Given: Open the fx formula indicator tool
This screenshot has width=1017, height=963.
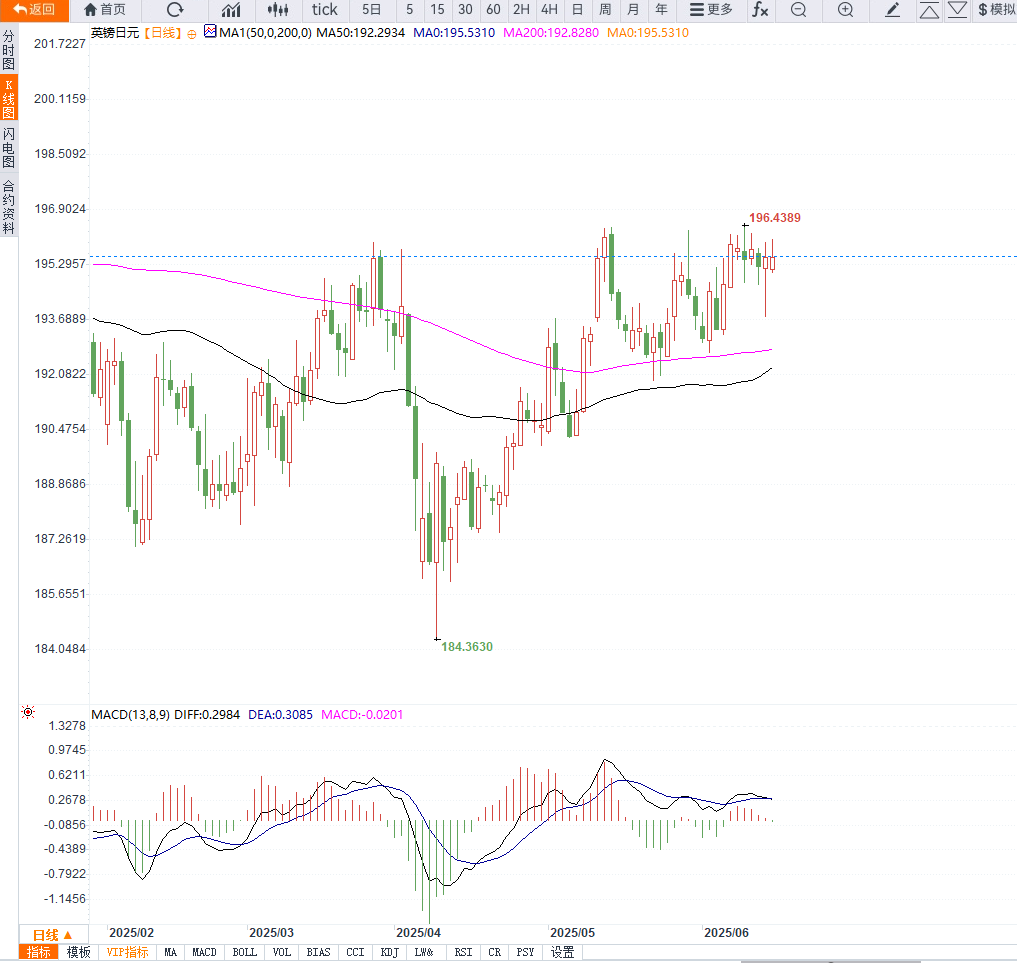Looking at the screenshot, I should [760, 10].
